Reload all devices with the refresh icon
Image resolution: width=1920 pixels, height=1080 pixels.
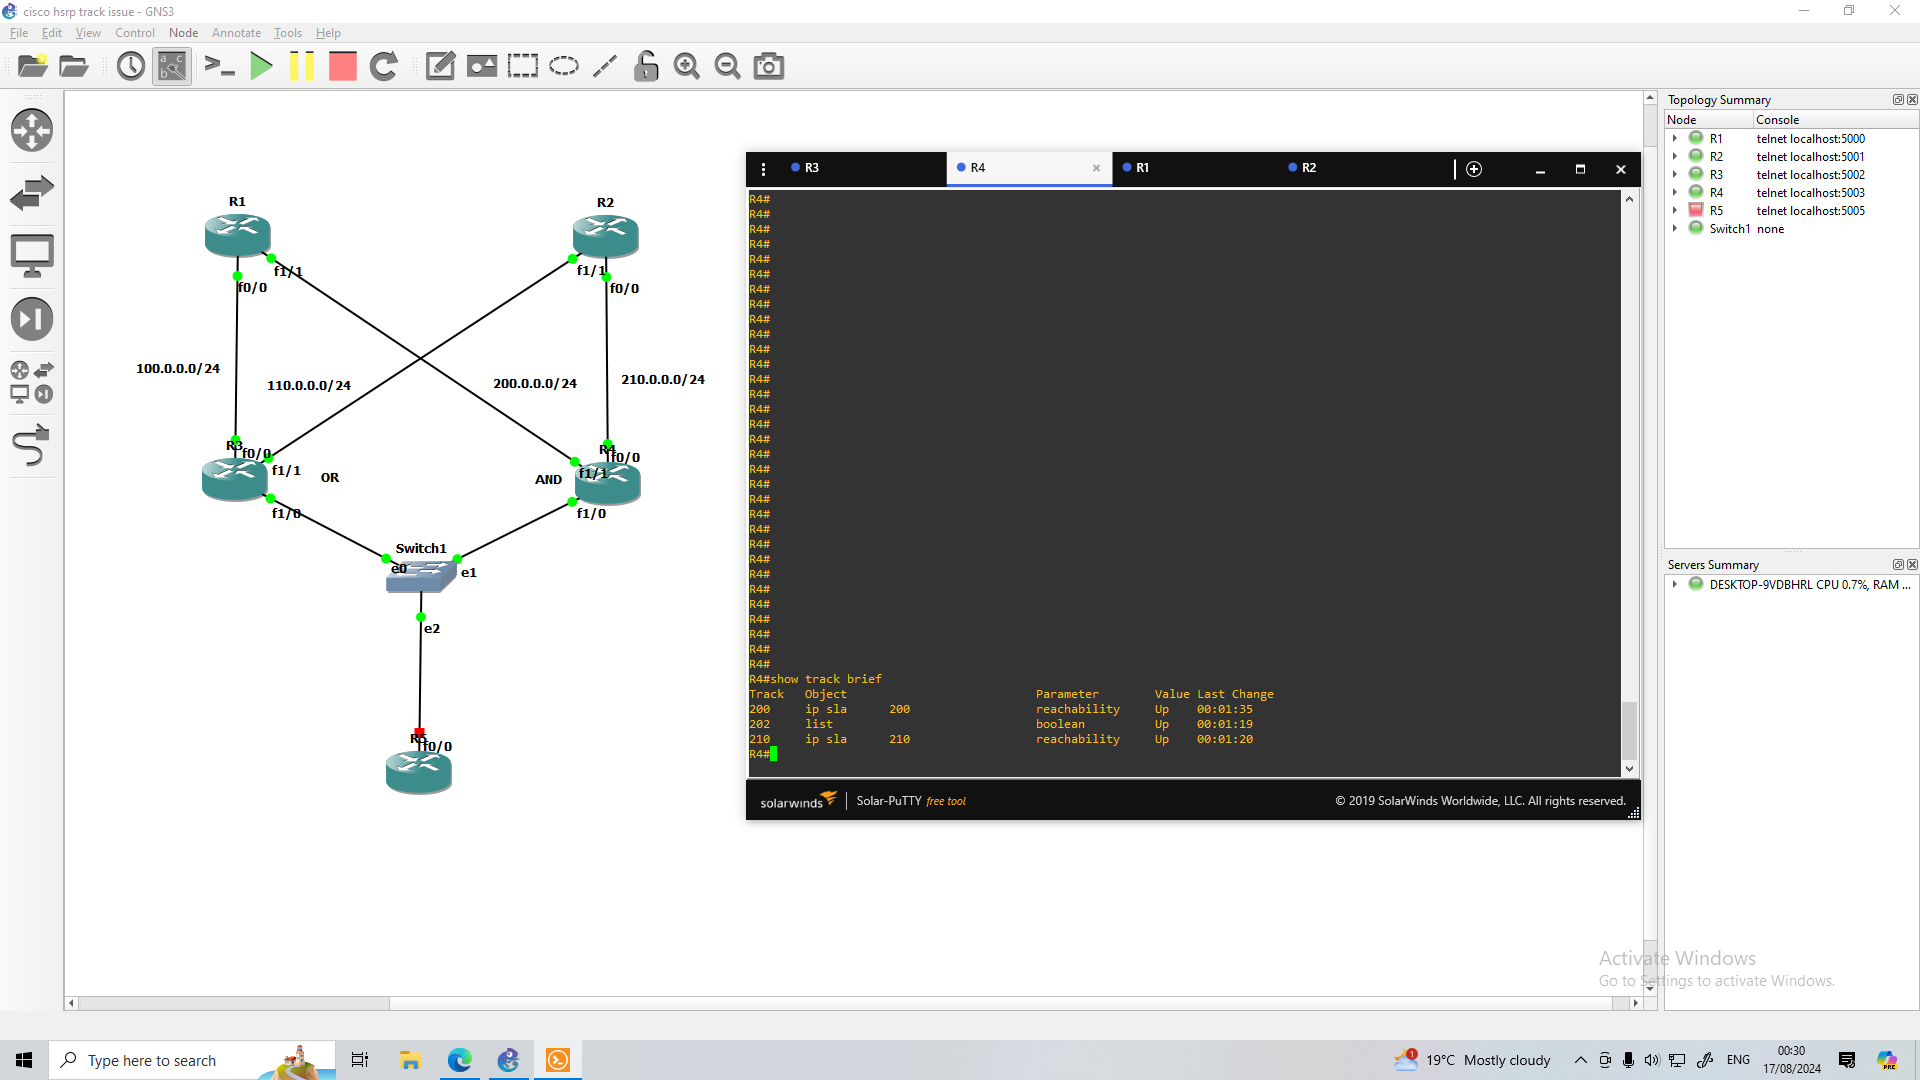(384, 66)
